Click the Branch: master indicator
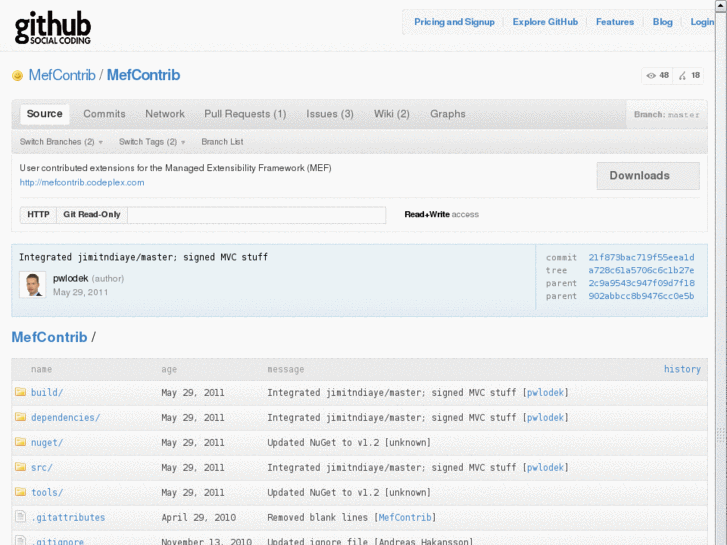 pyautogui.click(x=666, y=115)
